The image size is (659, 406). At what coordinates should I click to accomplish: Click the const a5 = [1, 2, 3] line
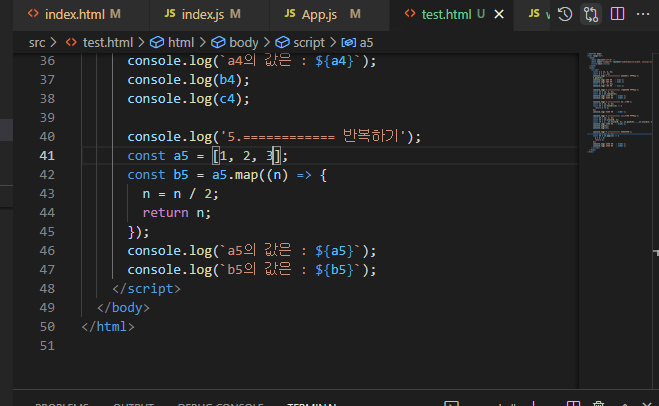coord(208,156)
